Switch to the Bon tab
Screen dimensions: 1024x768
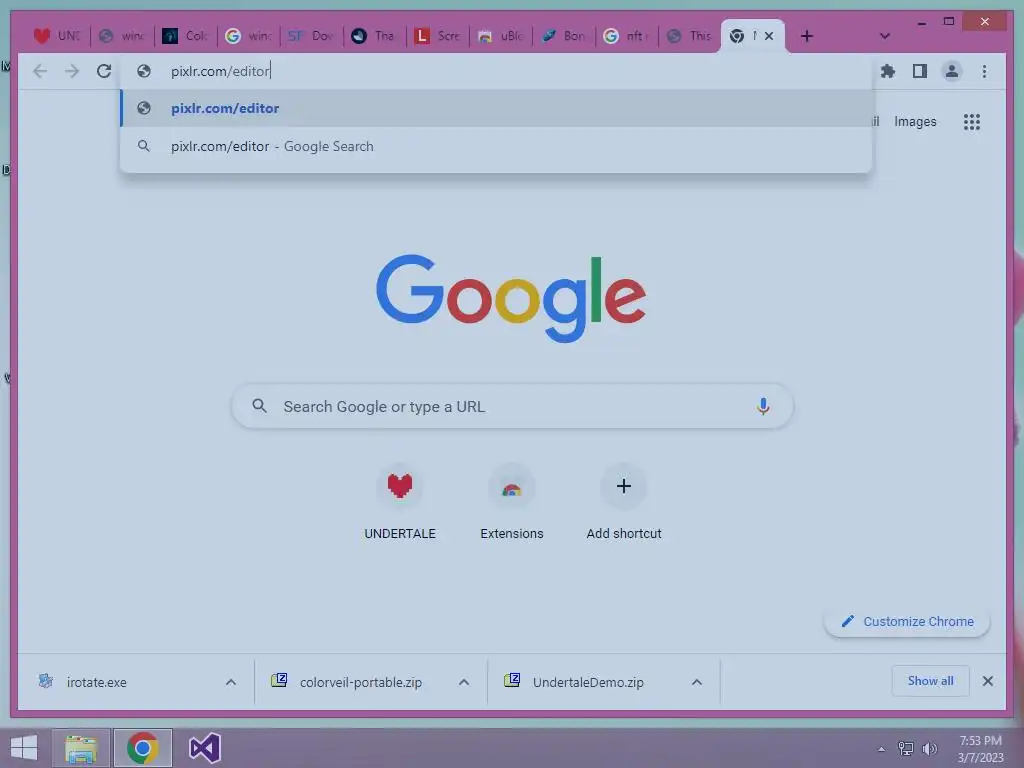564,36
